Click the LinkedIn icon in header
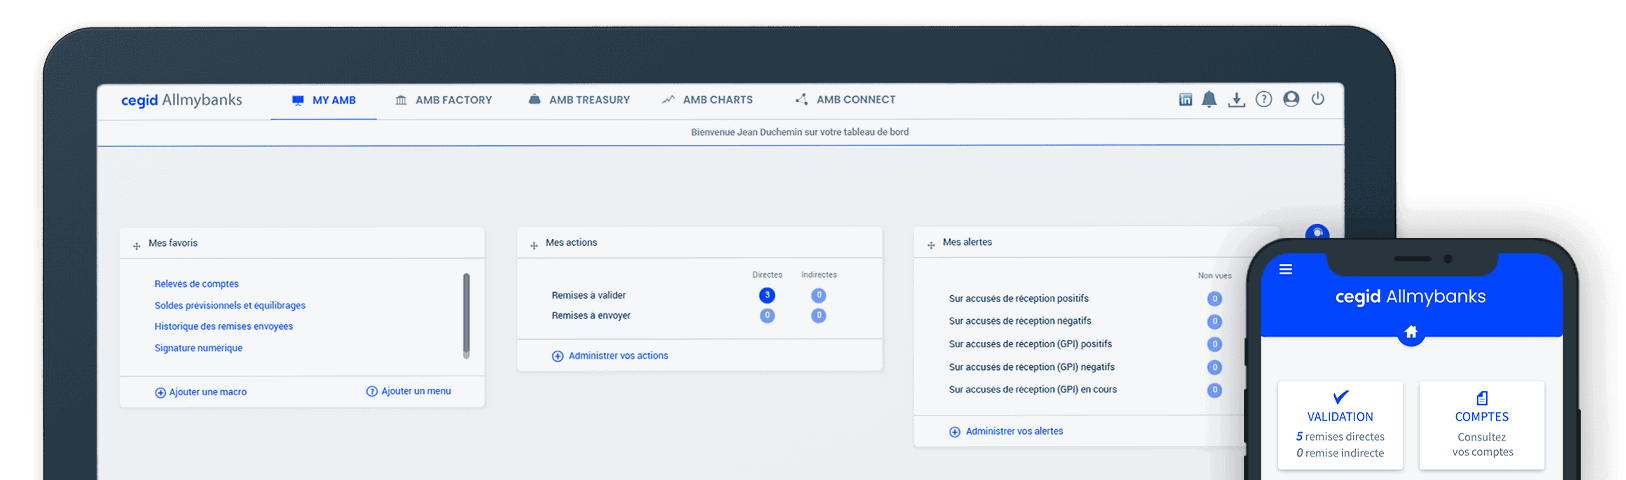The width and height of the screenshot is (1626, 480). (1185, 100)
